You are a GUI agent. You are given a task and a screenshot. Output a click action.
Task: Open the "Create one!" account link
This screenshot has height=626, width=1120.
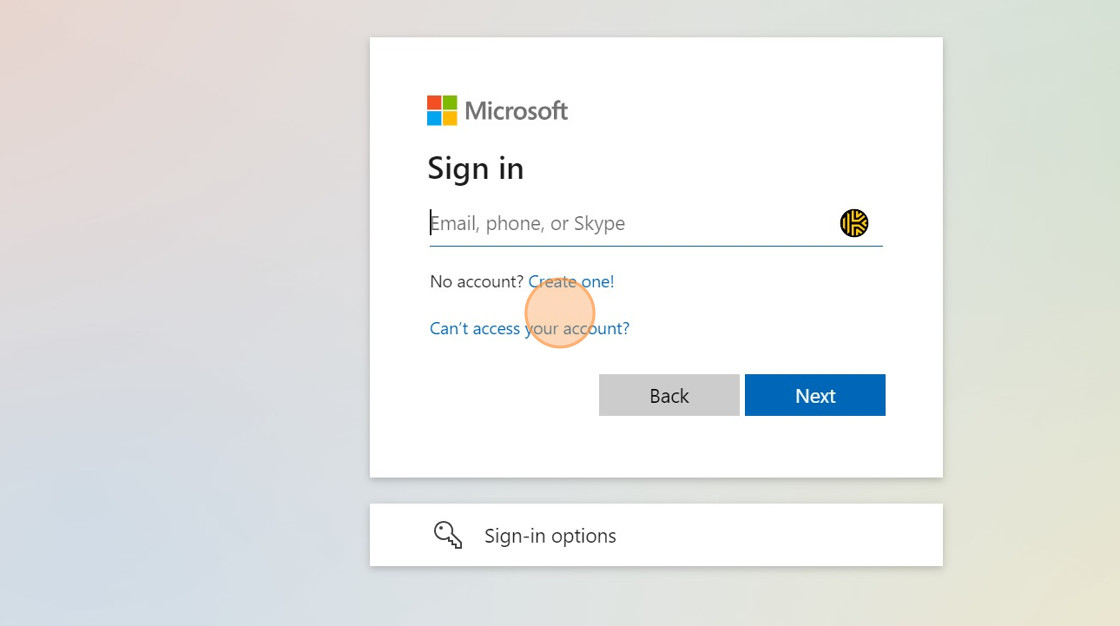(x=571, y=282)
